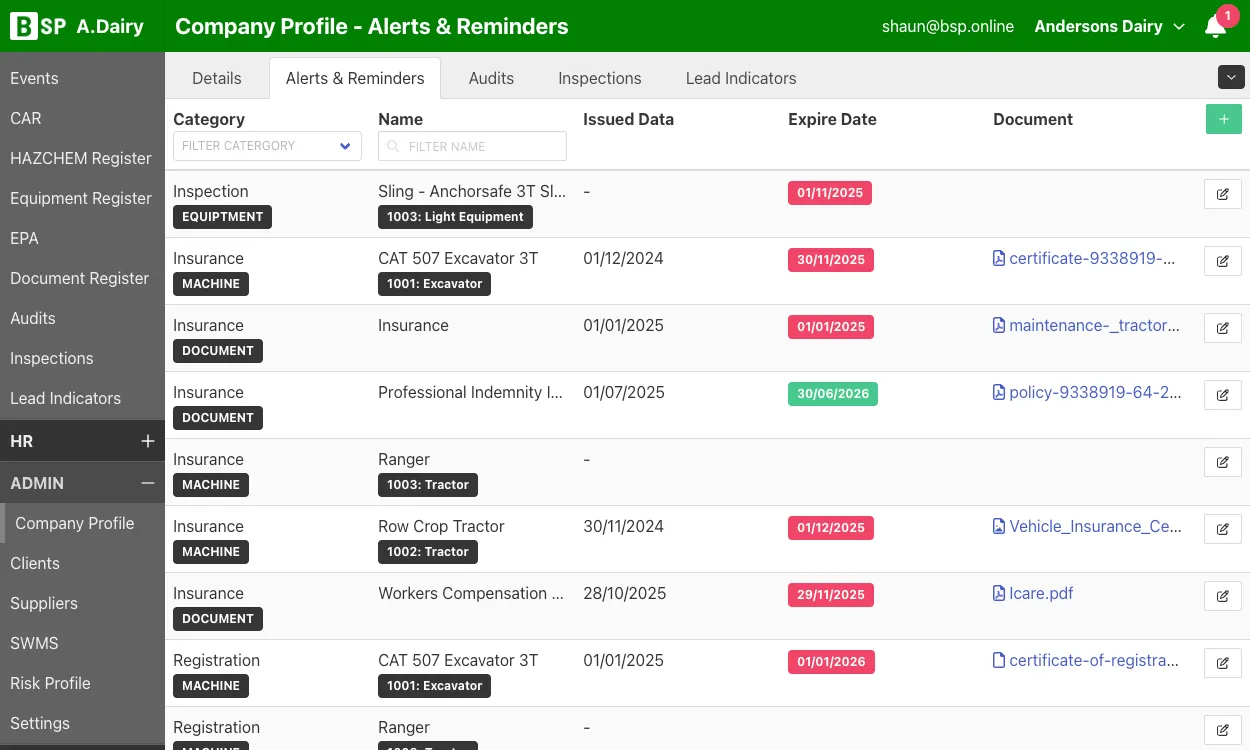Image resolution: width=1250 pixels, height=750 pixels.
Task: Open the notifications bell icon
Action: coord(1216,27)
